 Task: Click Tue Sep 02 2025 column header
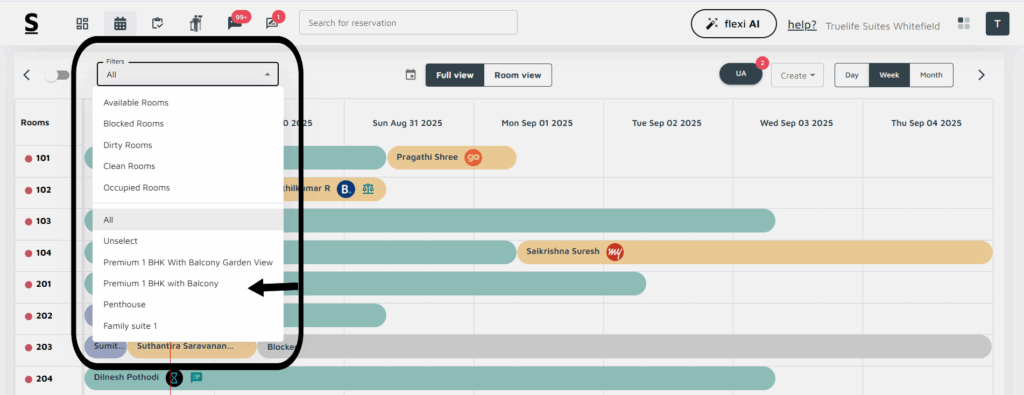pos(667,123)
